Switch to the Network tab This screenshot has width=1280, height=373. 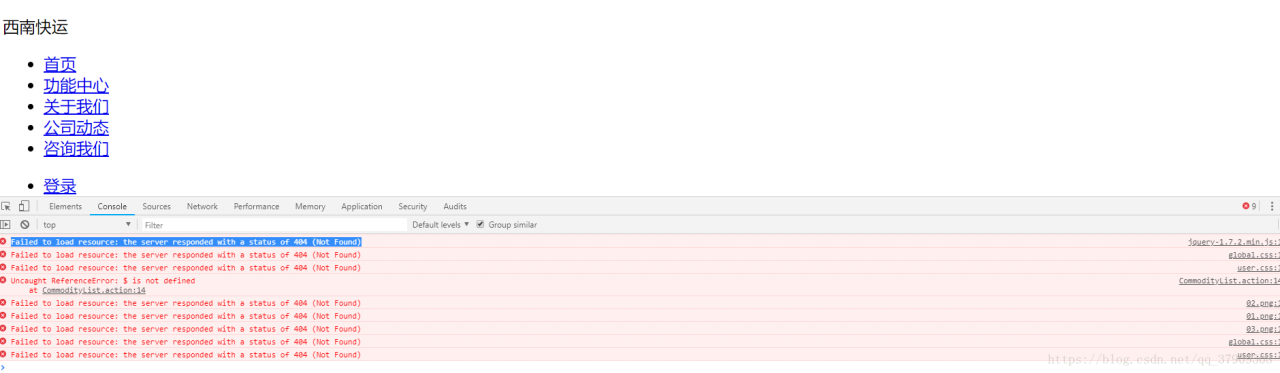202,206
